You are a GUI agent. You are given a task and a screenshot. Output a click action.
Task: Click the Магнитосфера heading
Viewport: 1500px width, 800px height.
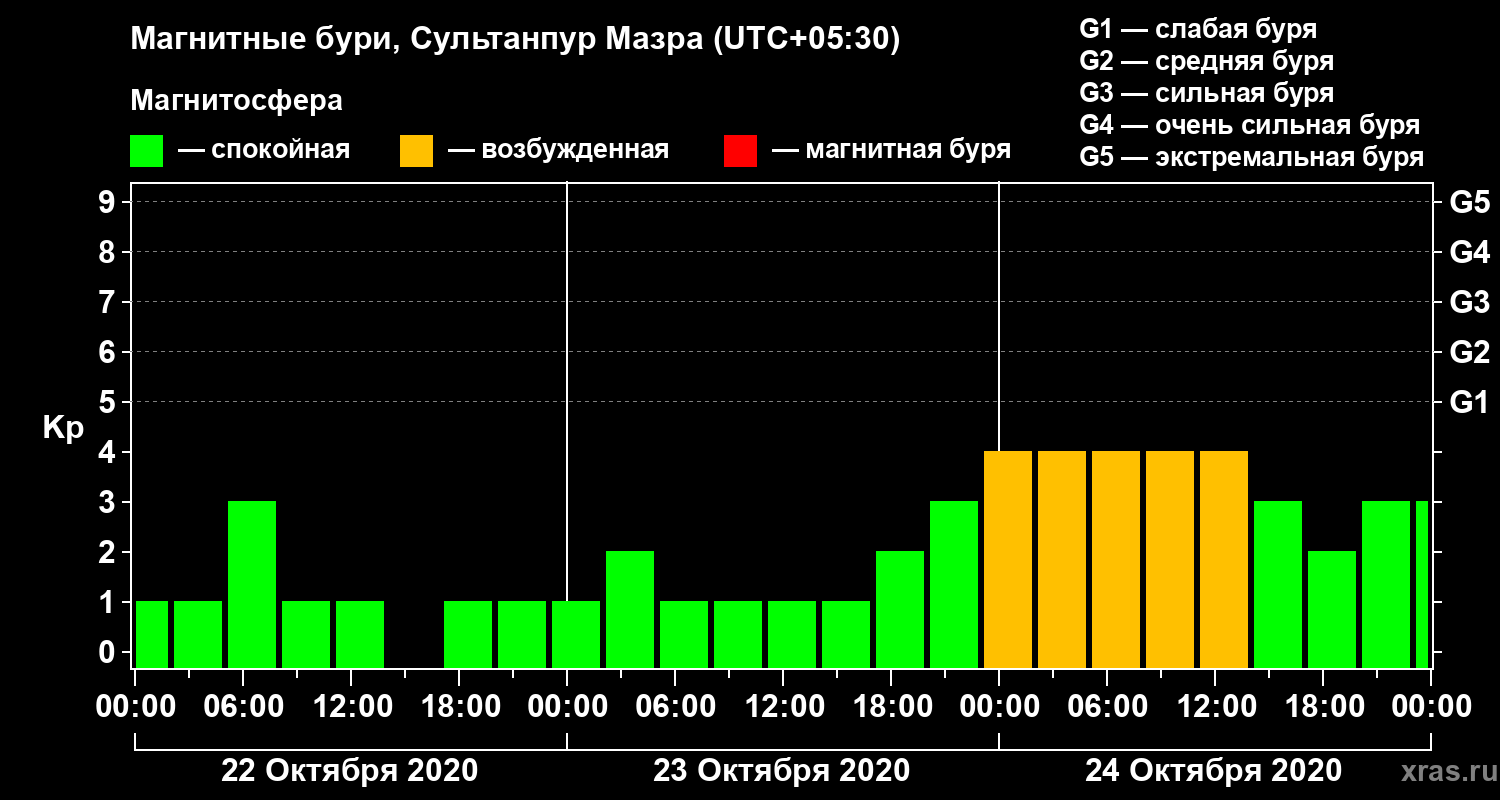[x=236, y=101]
